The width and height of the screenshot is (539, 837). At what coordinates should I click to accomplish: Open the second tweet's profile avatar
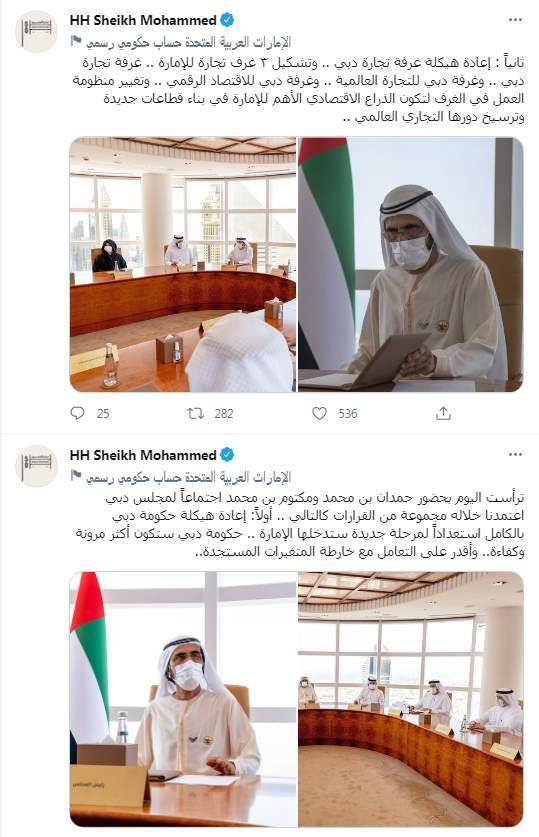[x=36, y=466]
